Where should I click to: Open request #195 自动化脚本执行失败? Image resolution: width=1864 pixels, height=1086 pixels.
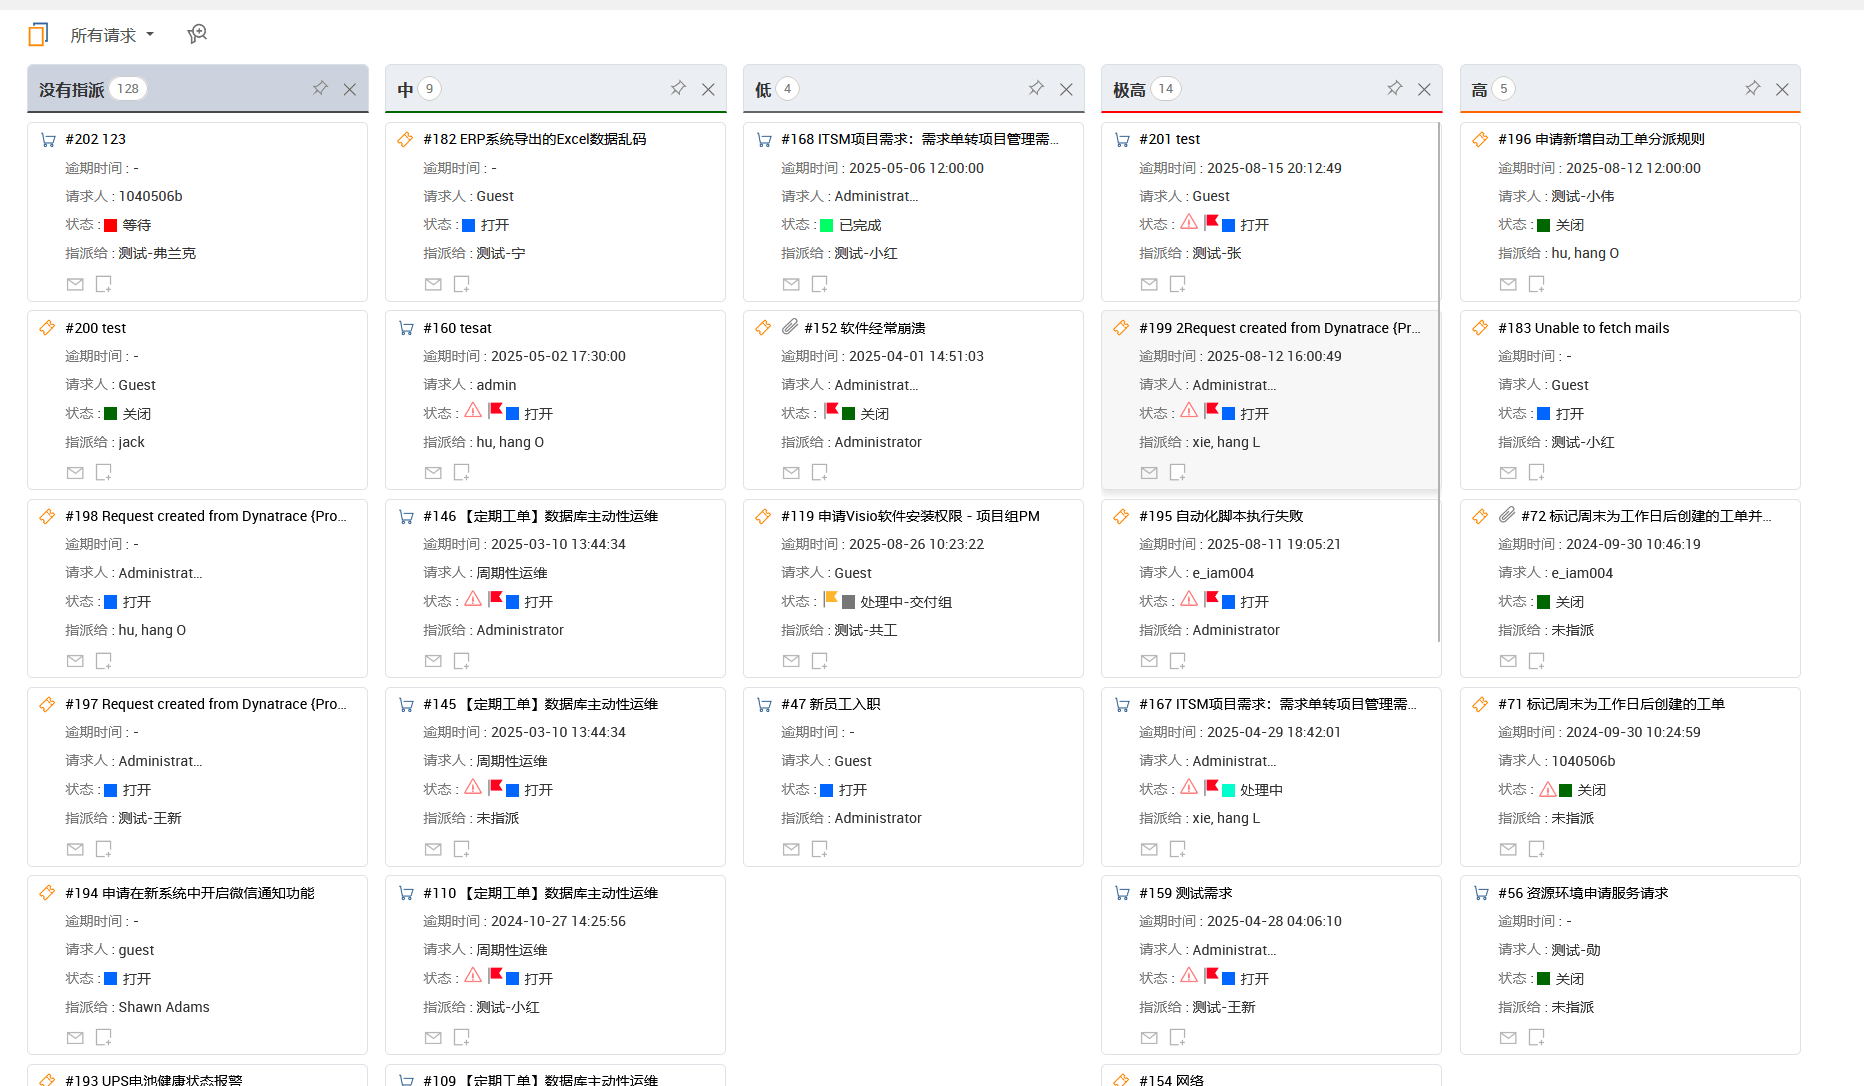1221,516
